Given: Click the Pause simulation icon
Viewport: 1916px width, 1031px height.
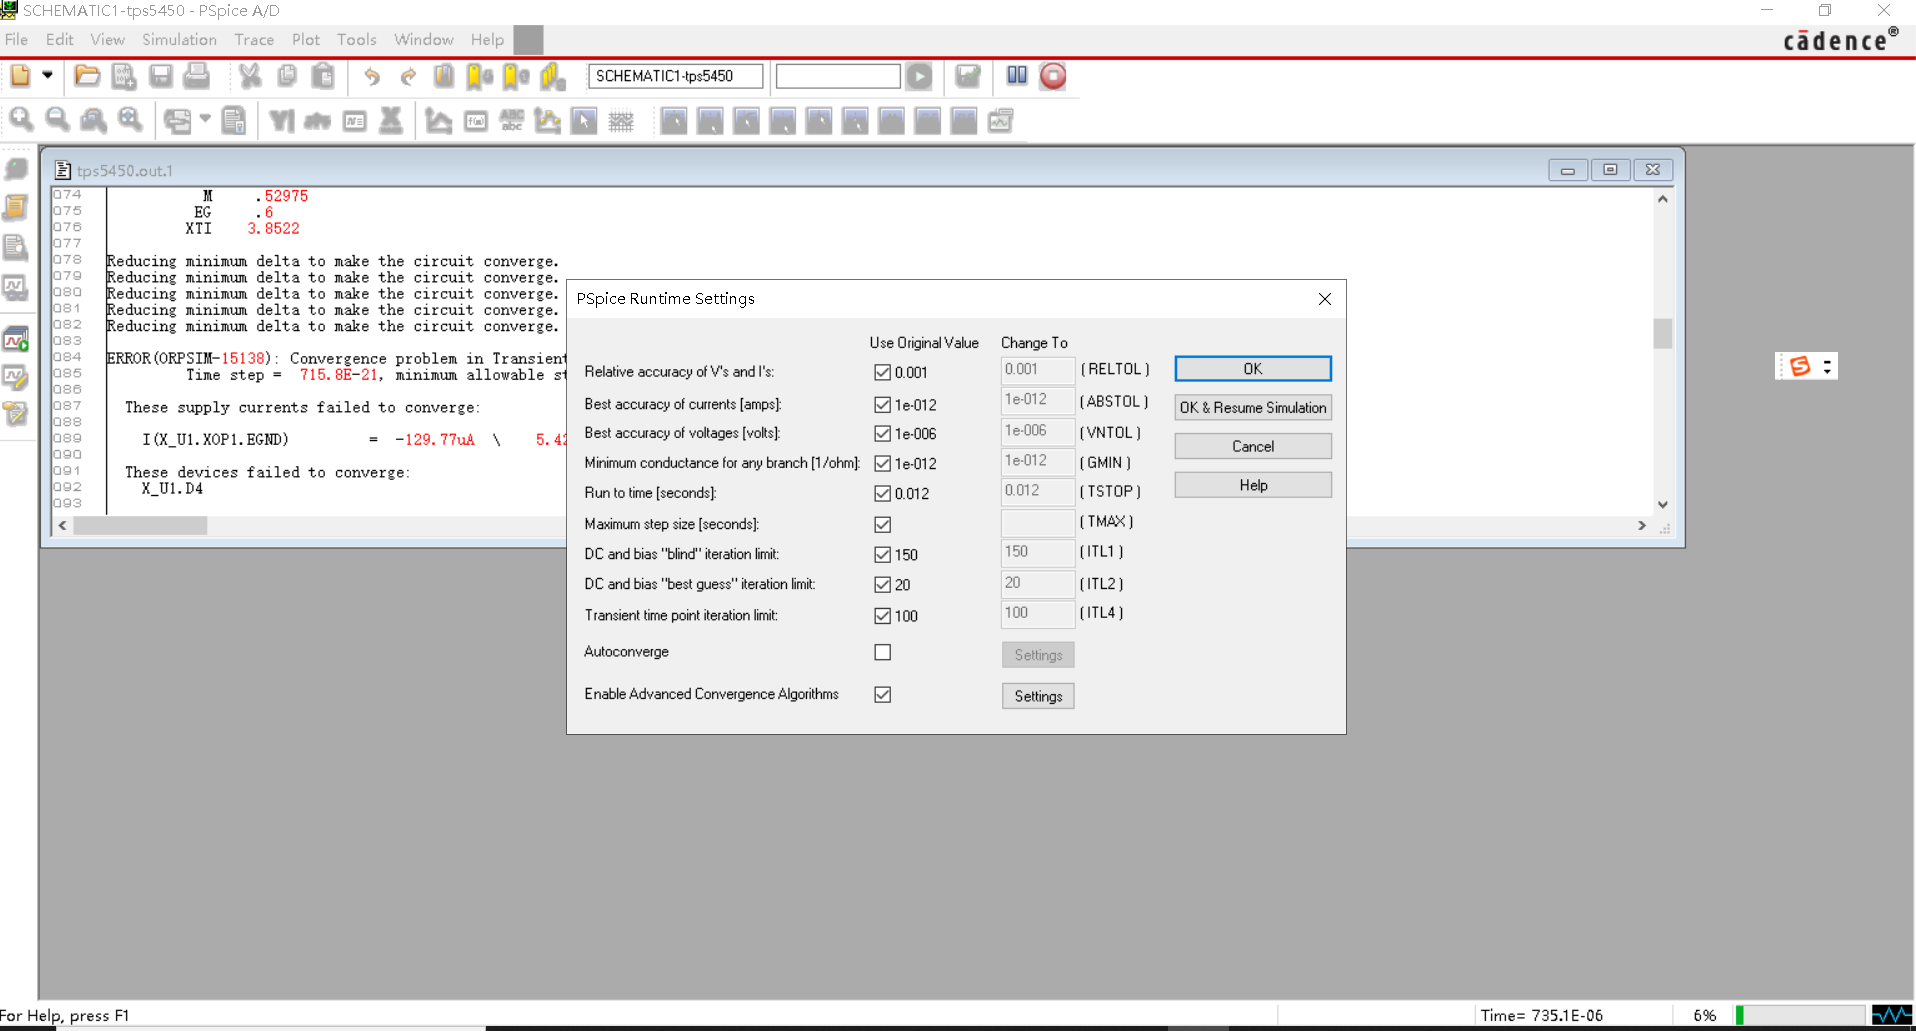Looking at the screenshot, I should pyautogui.click(x=1017, y=76).
